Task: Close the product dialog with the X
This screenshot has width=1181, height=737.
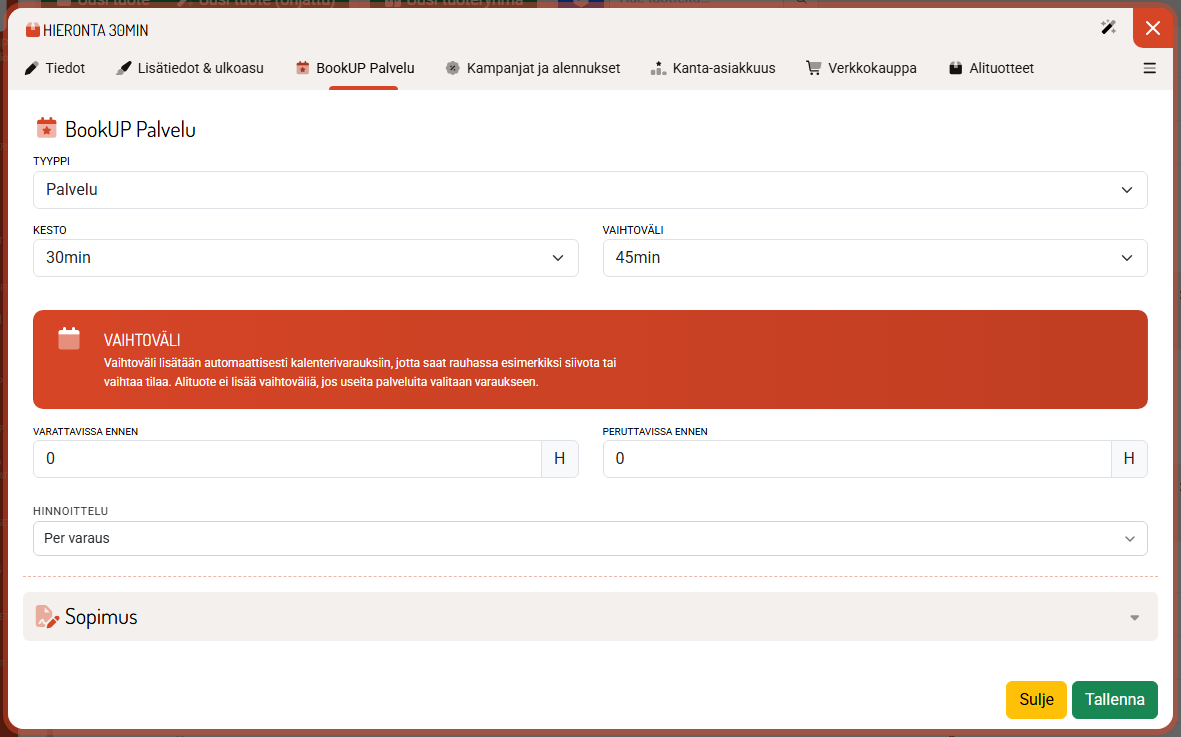Action: pos(1152,29)
